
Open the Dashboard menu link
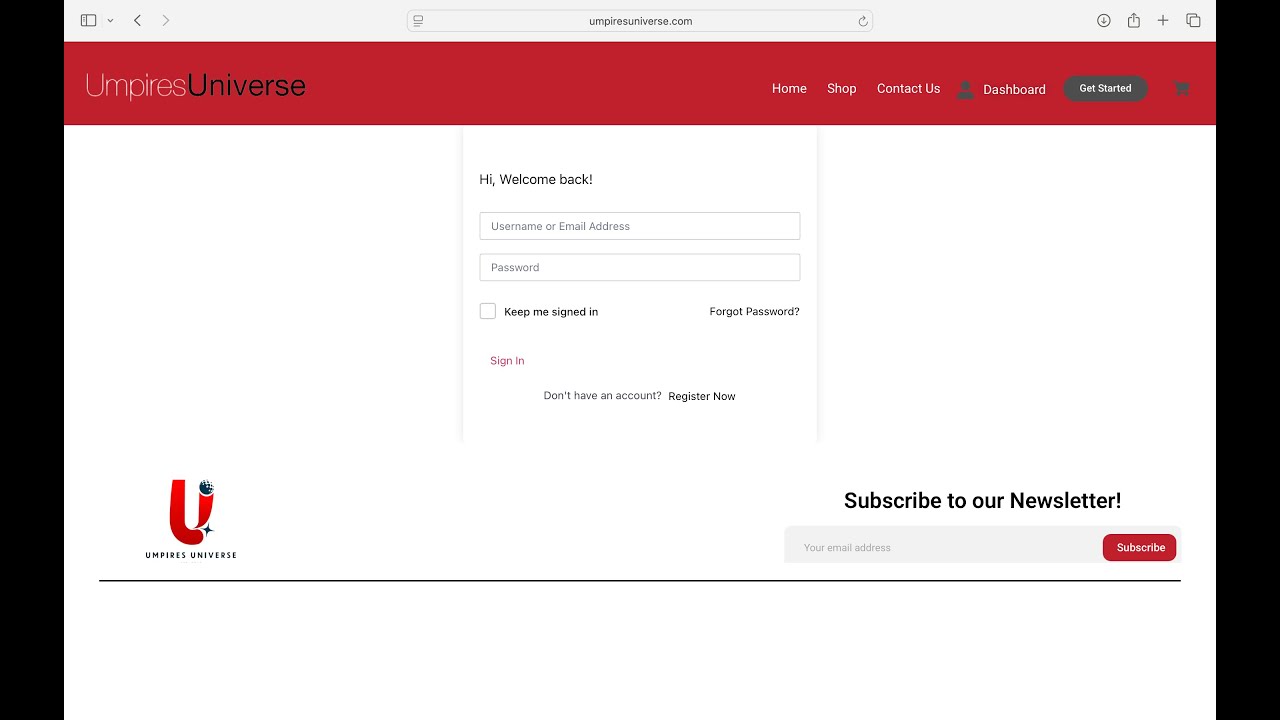click(x=1014, y=90)
